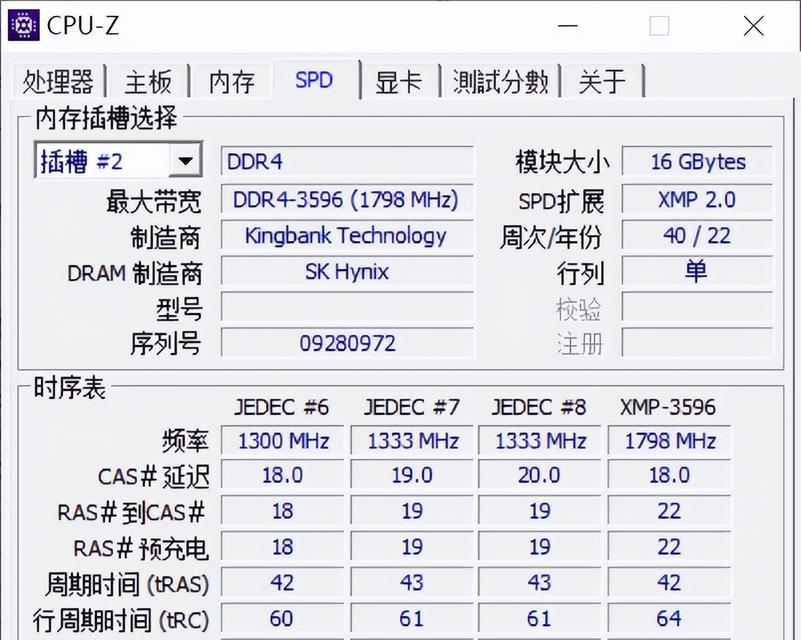The image size is (801, 640).
Task: Click the 最大带宽 label
Action: pyautogui.click(x=154, y=201)
